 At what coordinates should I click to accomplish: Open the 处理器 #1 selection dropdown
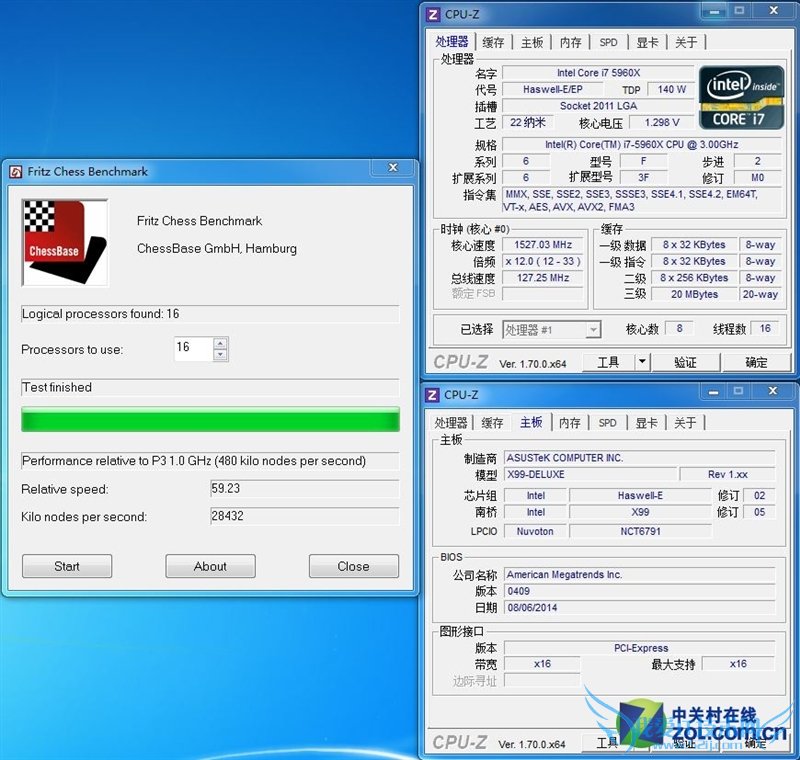pyautogui.click(x=592, y=329)
